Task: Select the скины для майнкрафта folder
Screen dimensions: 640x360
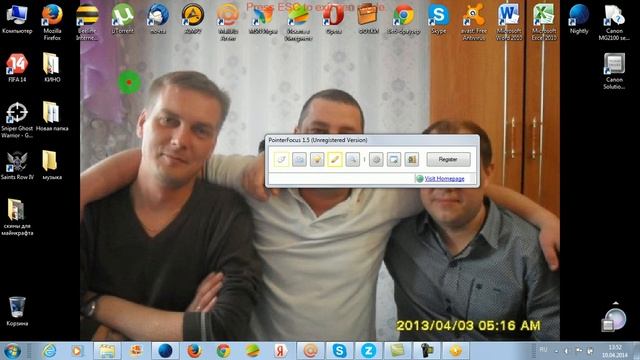Action: pos(17,218)
